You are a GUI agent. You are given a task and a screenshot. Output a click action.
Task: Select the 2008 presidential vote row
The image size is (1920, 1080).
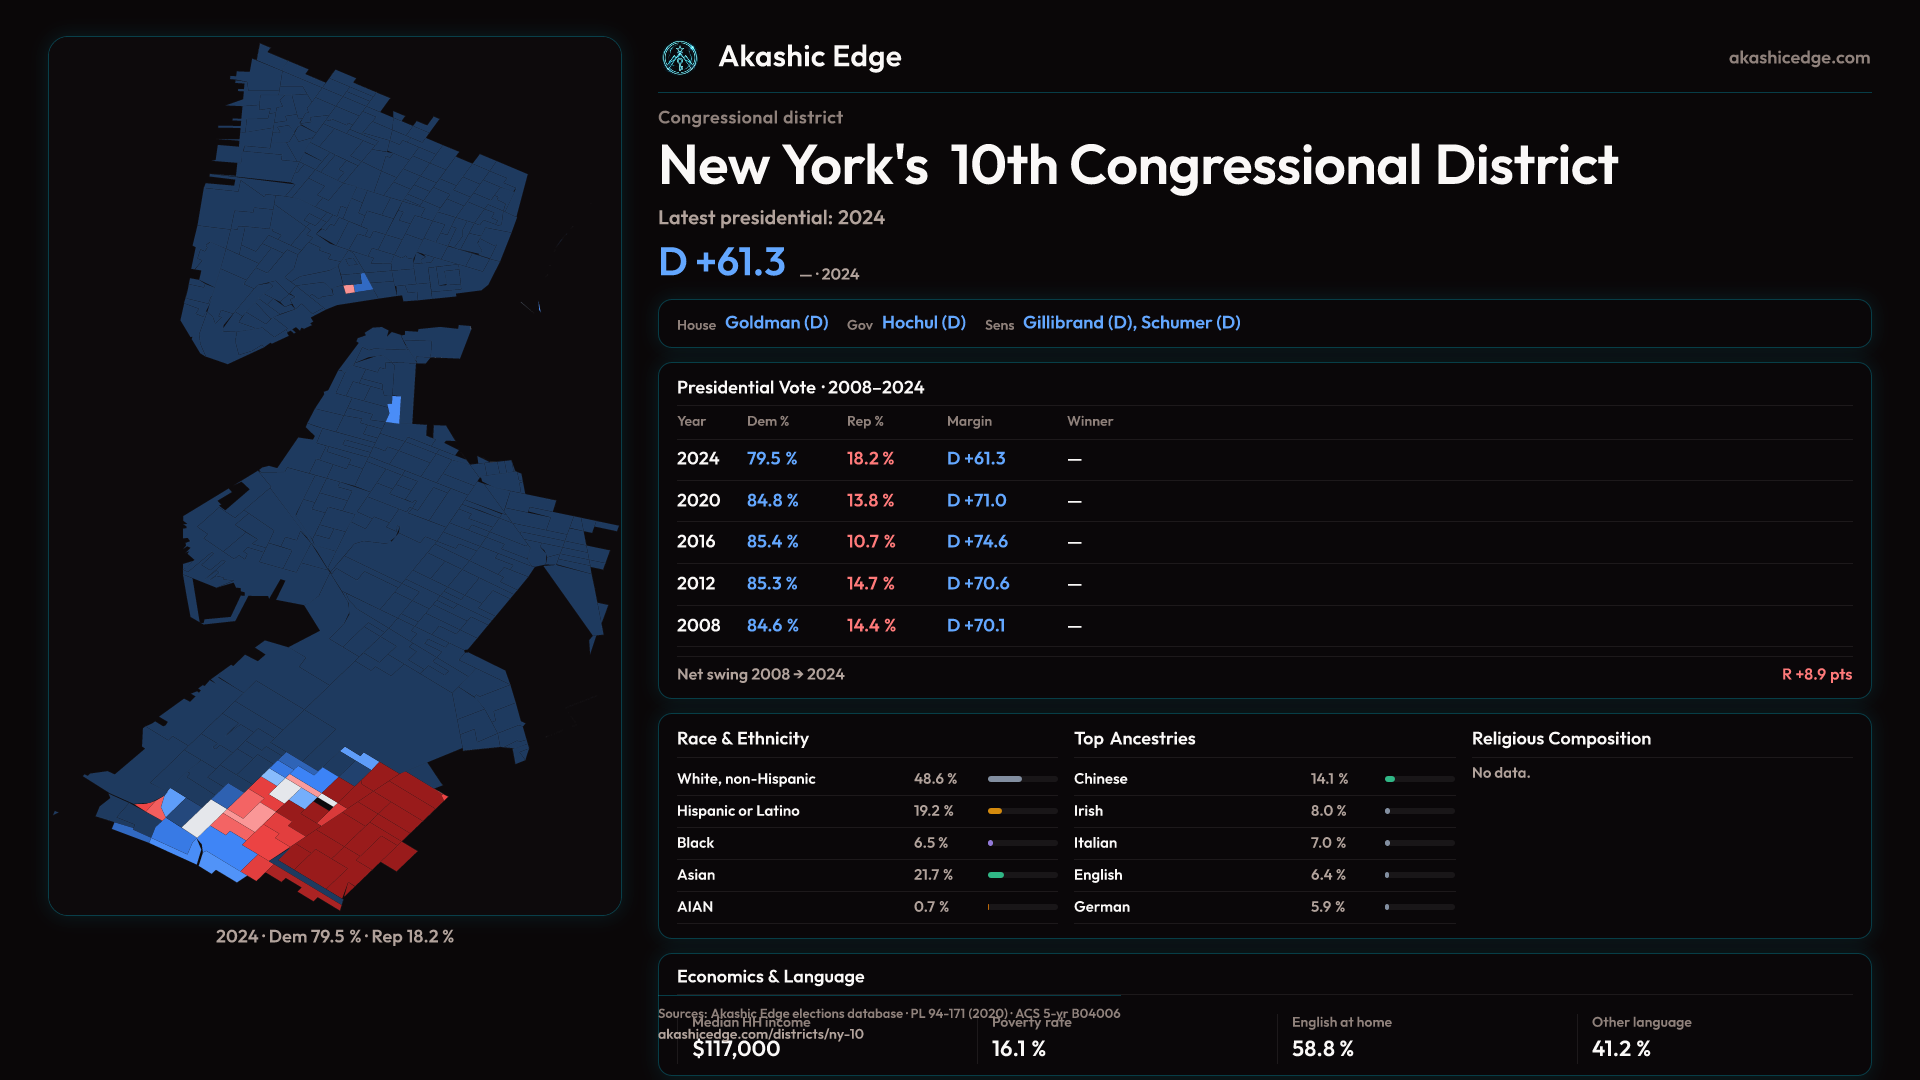(698, 626)
